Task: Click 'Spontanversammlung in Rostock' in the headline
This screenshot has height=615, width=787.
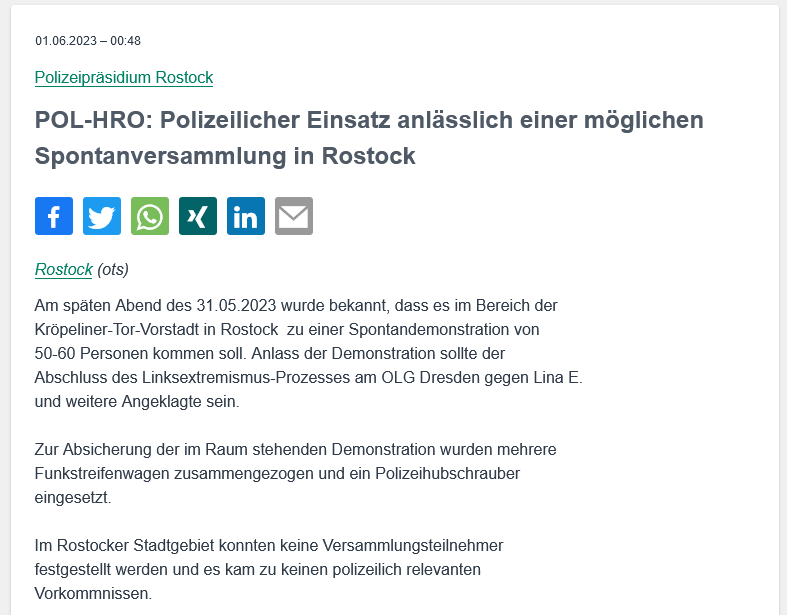Action: [225, 156]
